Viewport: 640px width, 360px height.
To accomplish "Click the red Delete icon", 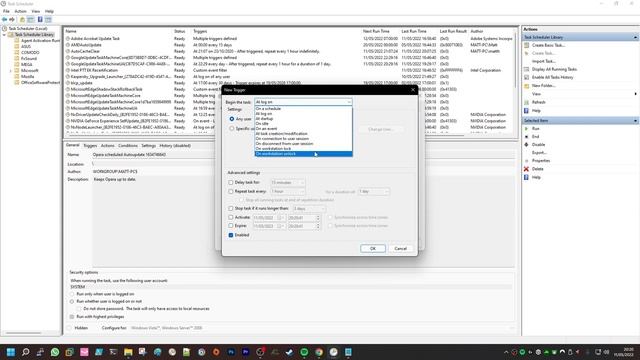I will click(x=527, y=169).
